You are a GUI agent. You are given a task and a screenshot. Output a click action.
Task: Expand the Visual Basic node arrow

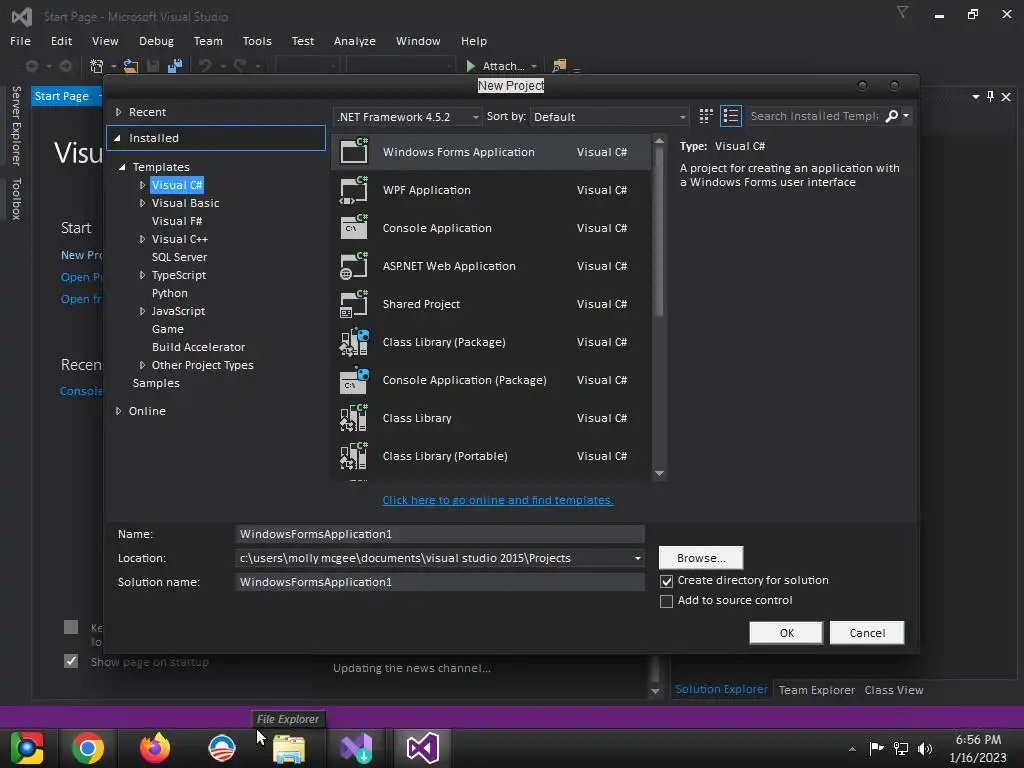pyautogui.click(x=142, y=203)
